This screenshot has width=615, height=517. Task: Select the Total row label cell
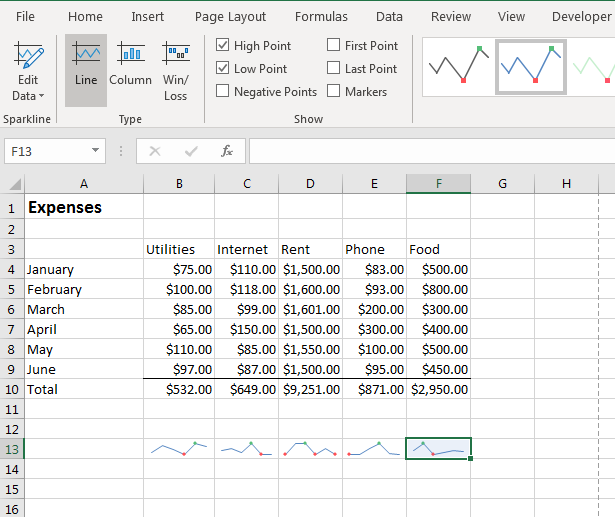click(84, 389)
